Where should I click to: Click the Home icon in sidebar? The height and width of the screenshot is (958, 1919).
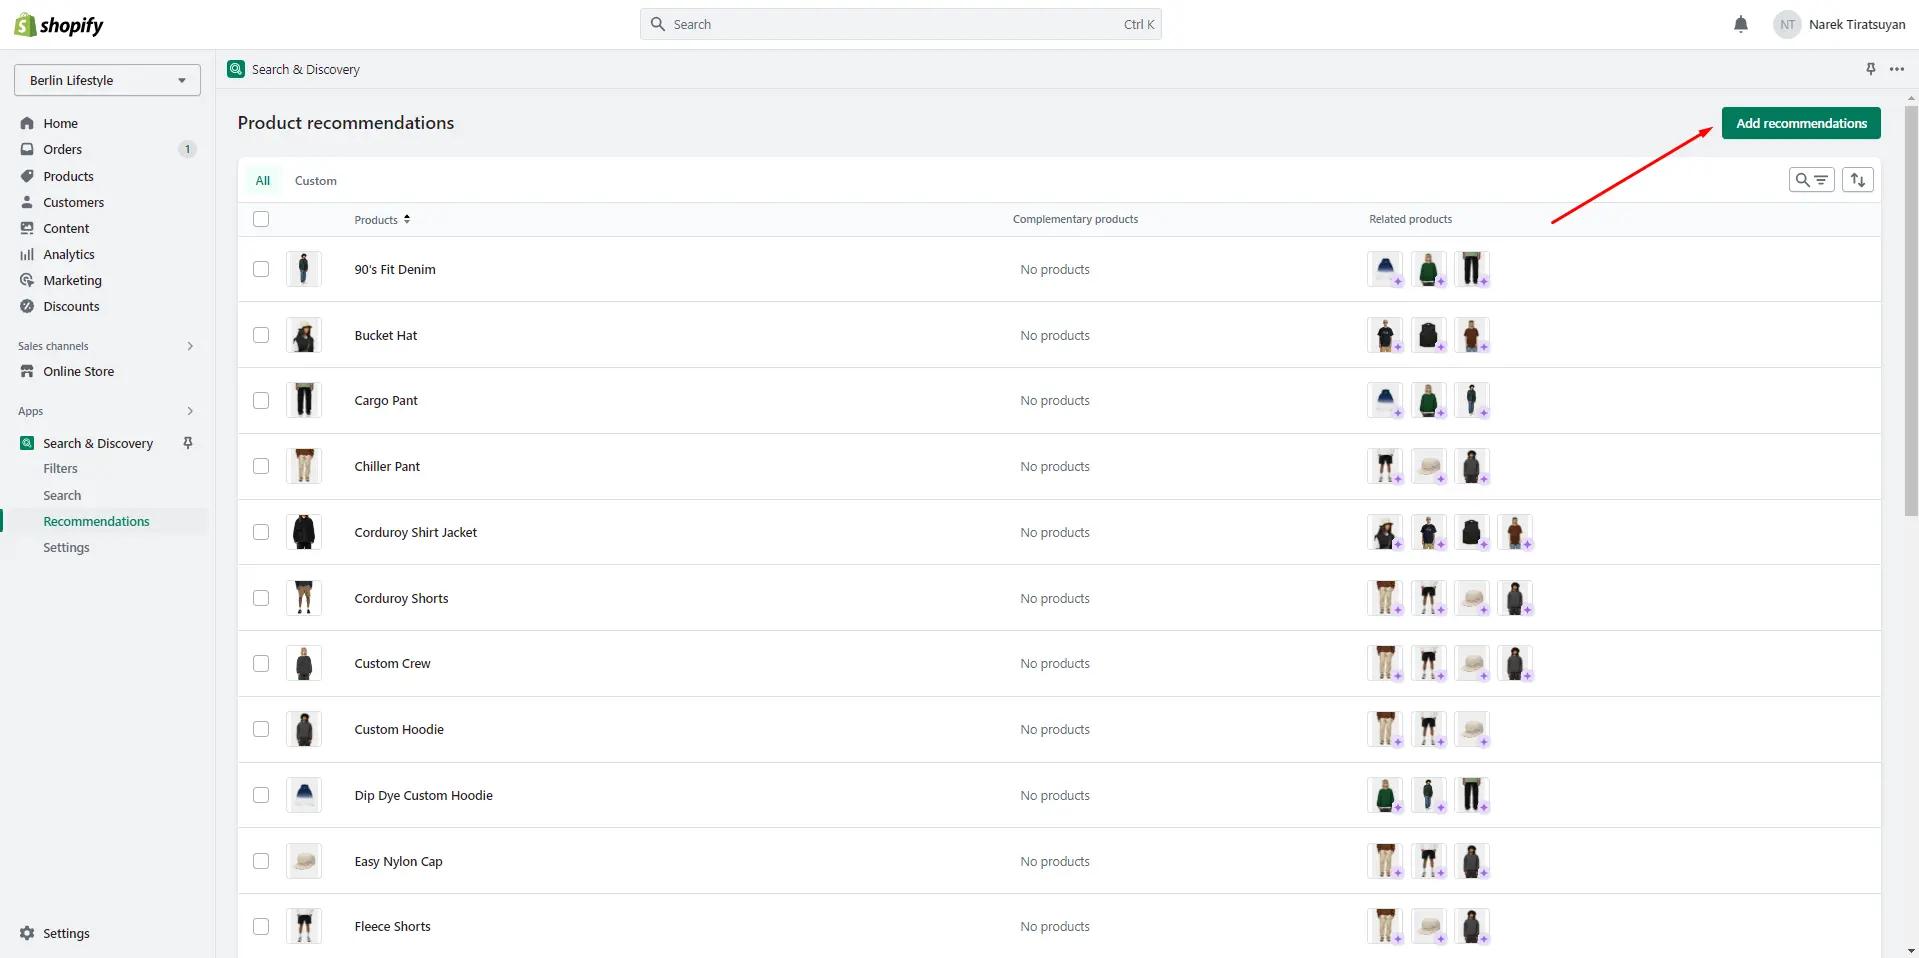coord(27,123)
